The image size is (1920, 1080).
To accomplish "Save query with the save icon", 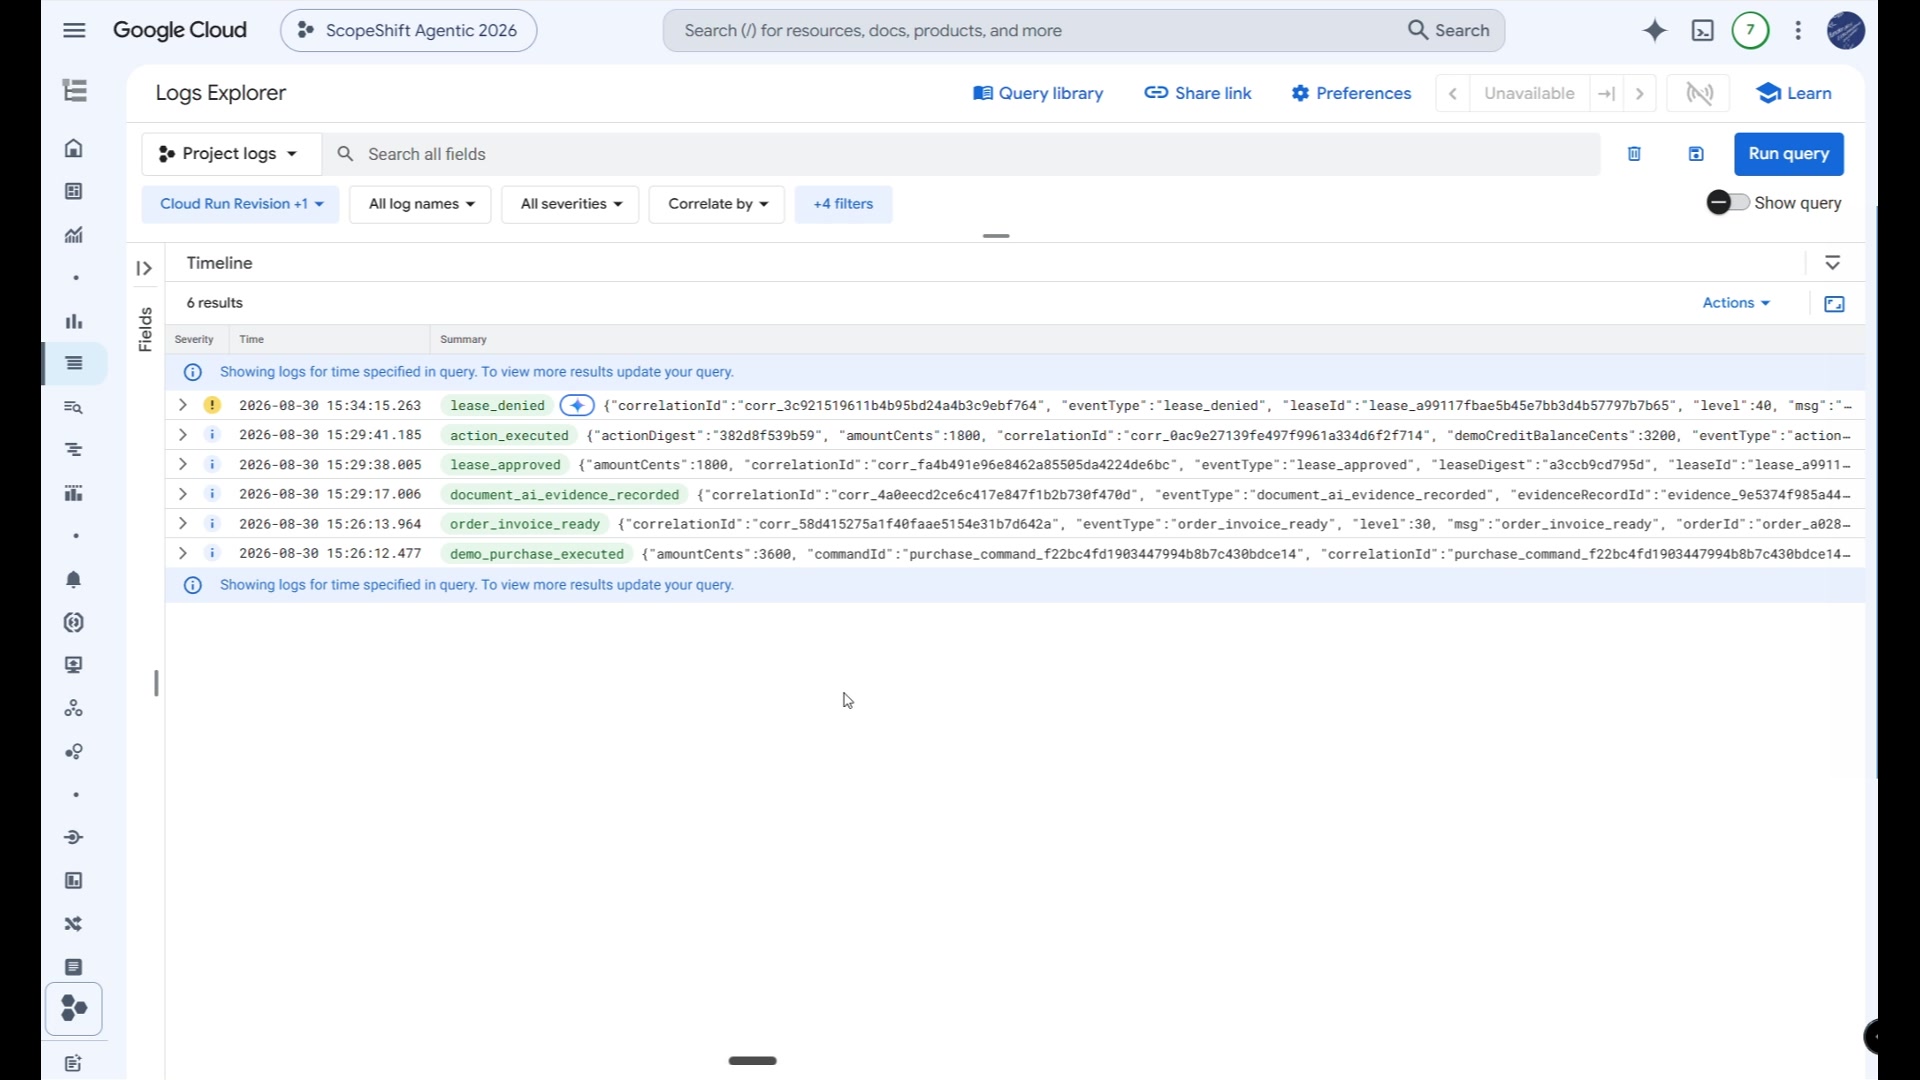I will [1696, 154].
